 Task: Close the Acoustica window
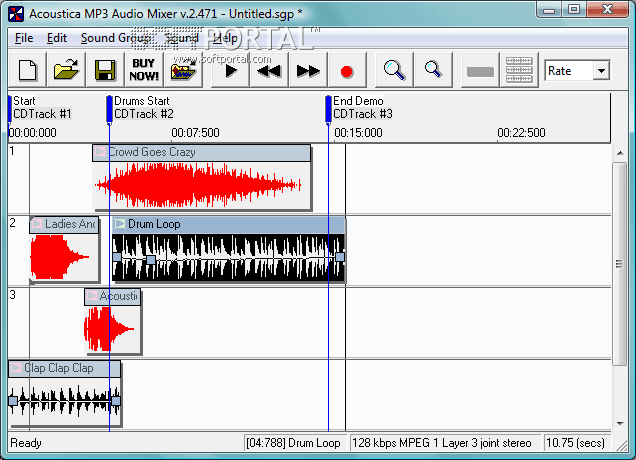pyautogui.click(x=607, y=10)
